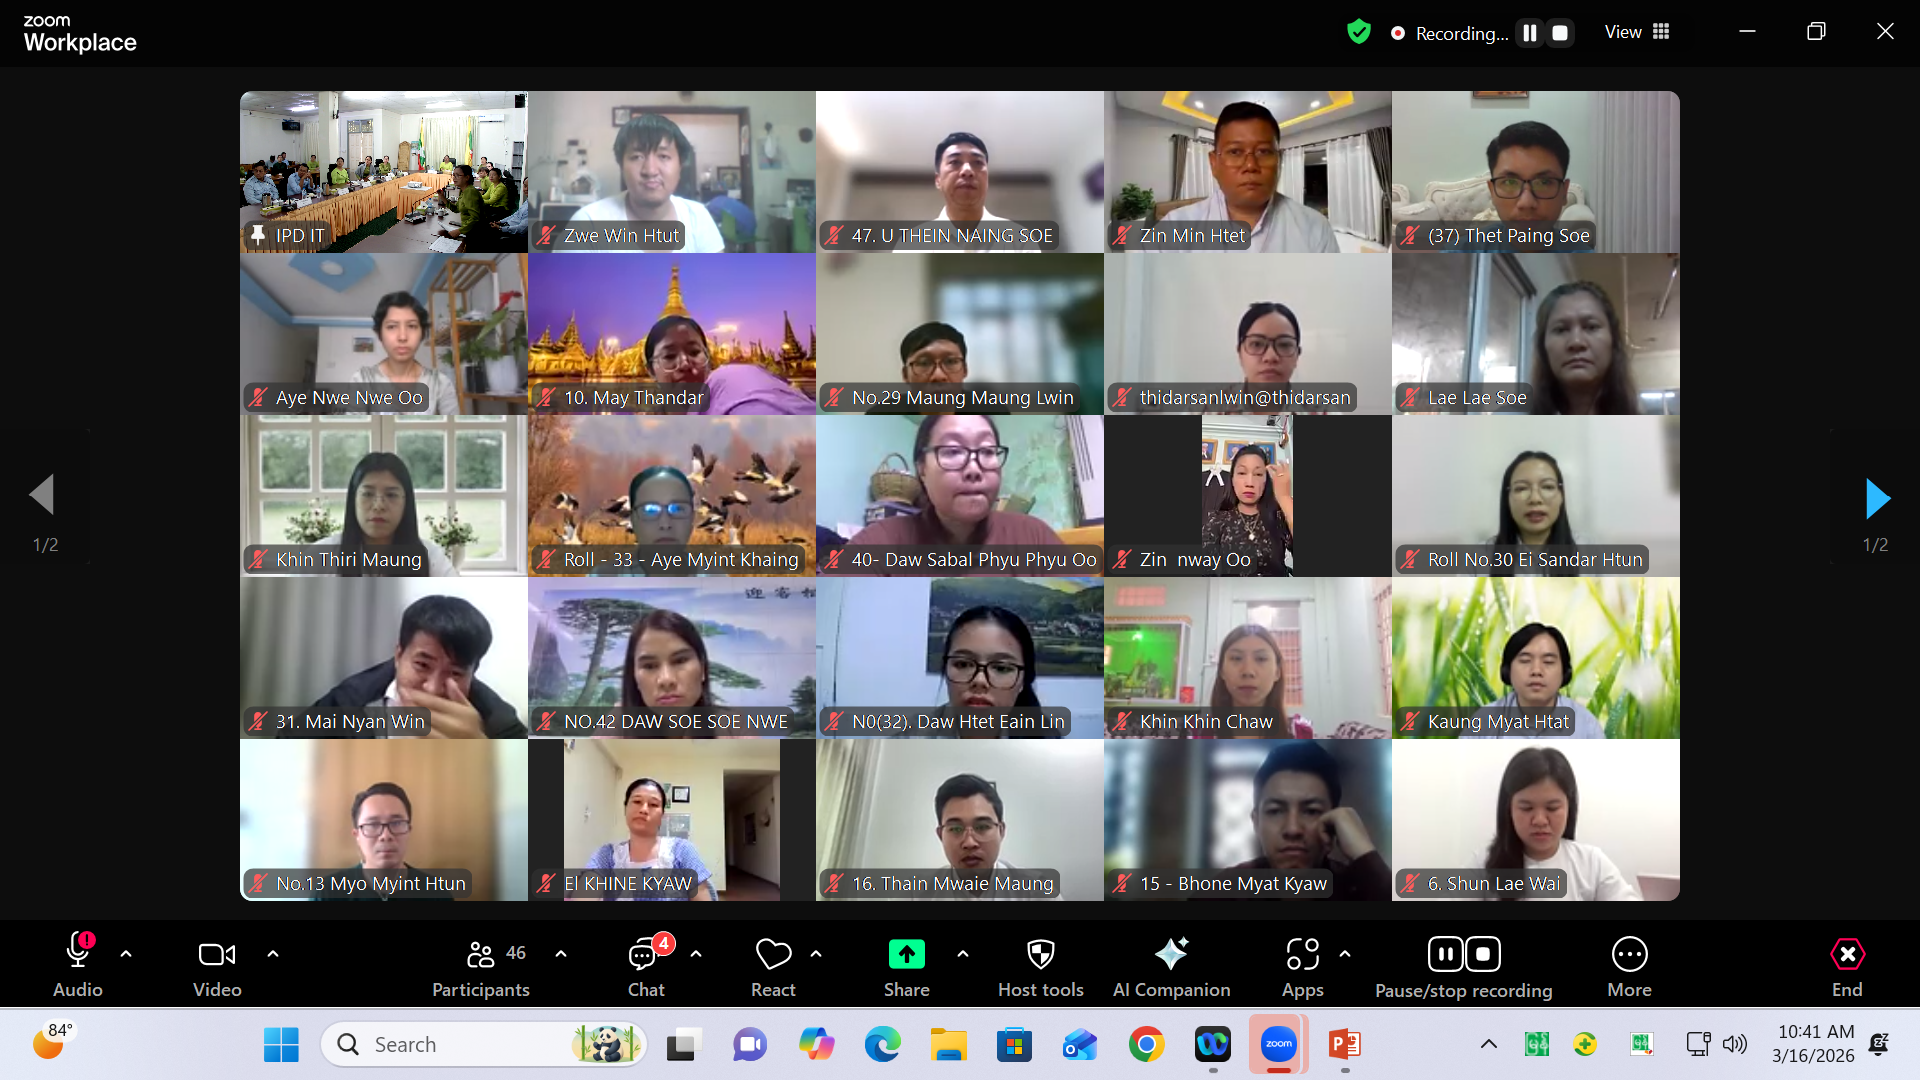Viewport: 1920px width, 1080px height.
Task: Click the encryption shield icon
Action: (x=1358, y=32)
